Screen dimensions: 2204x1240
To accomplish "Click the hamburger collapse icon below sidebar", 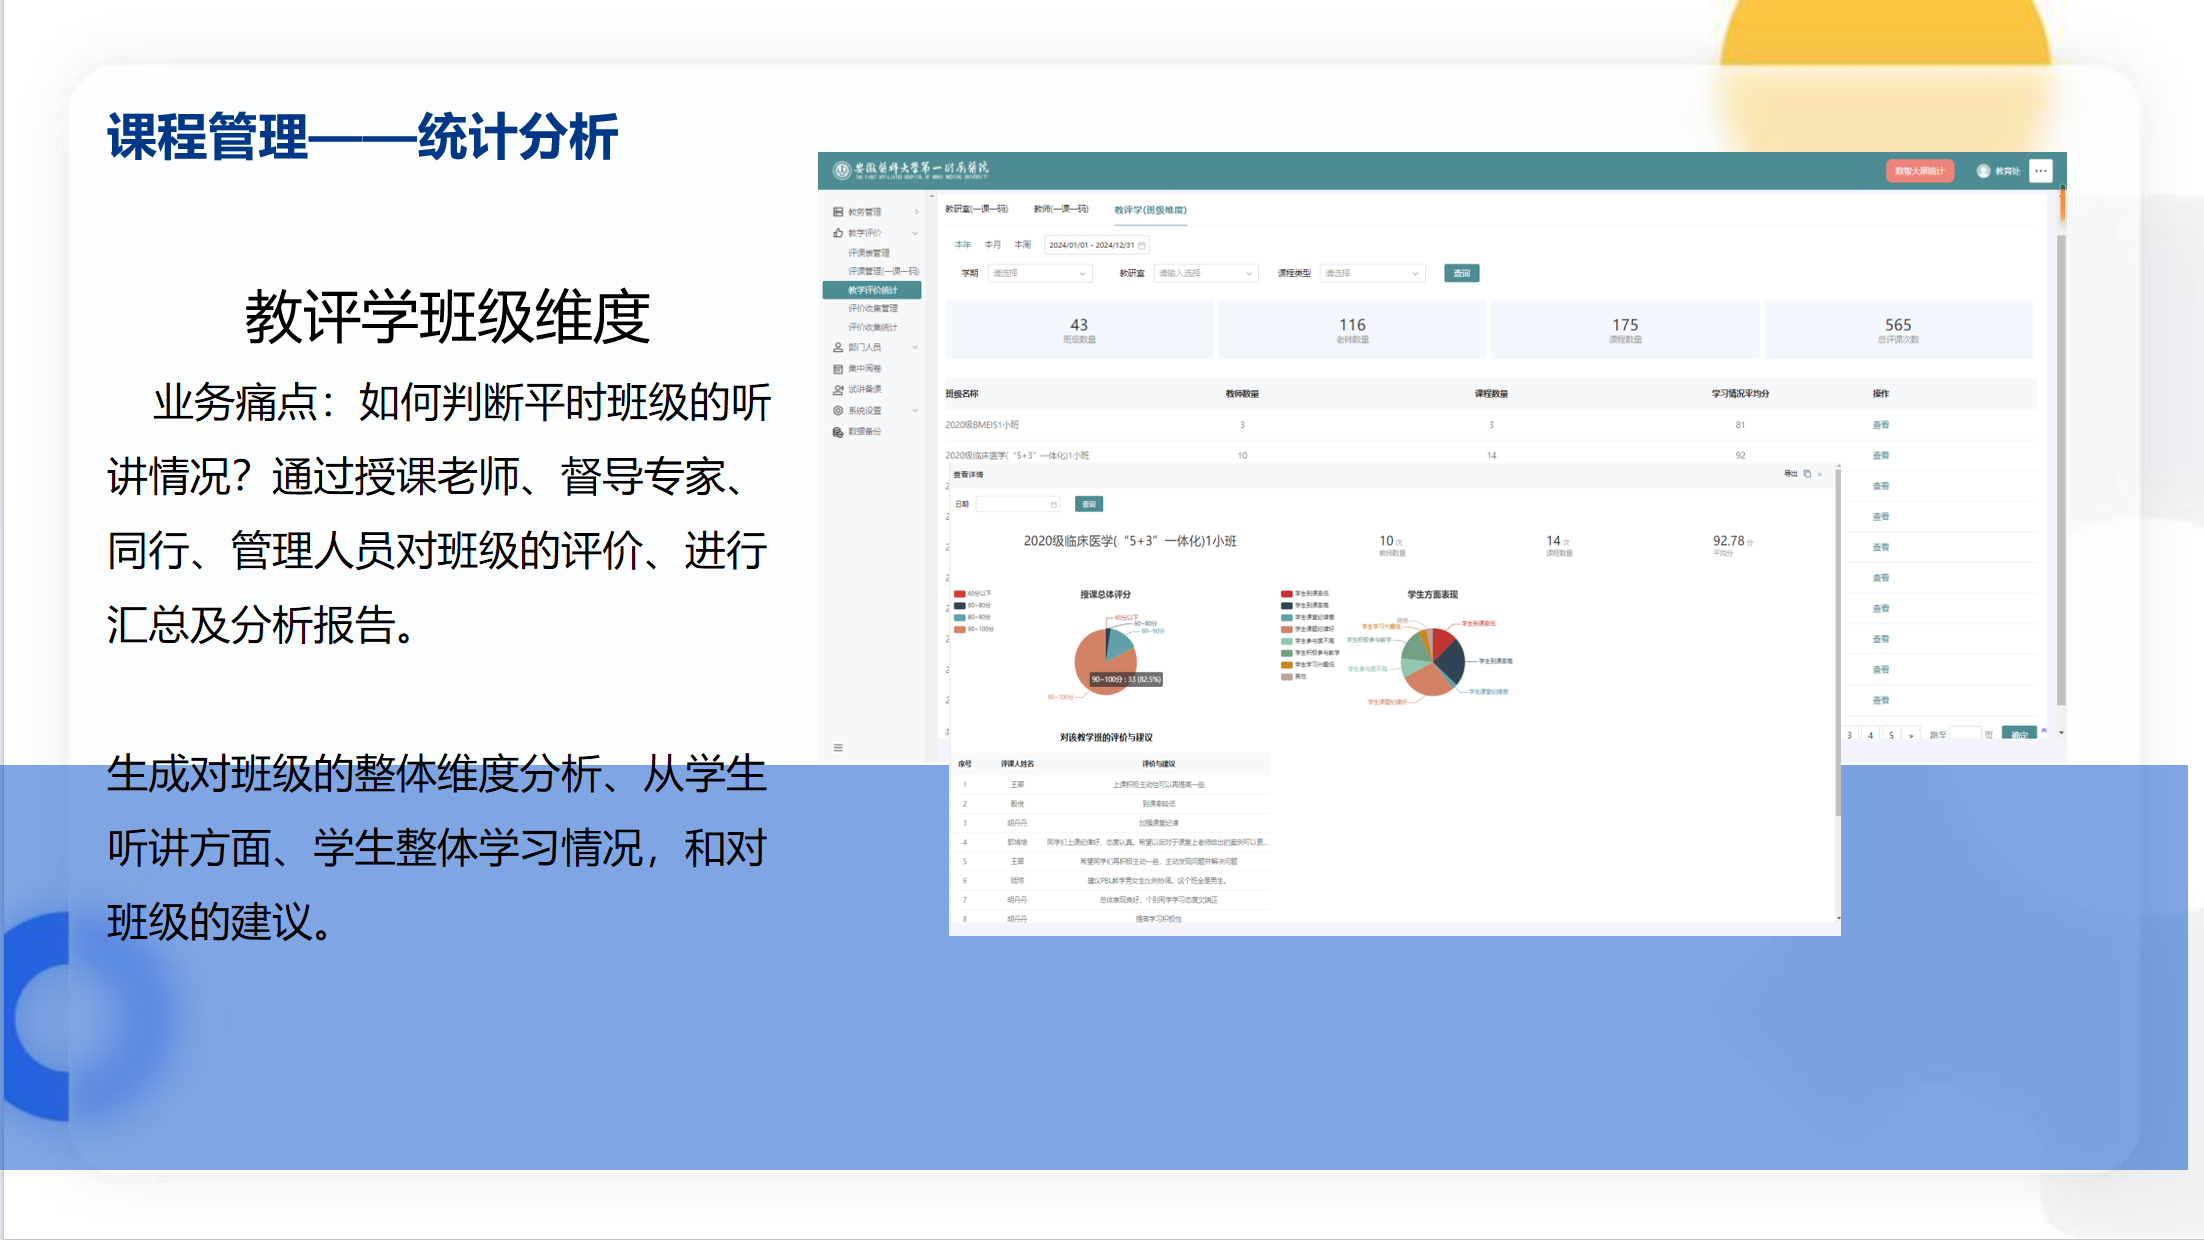I will pos(838,747).
